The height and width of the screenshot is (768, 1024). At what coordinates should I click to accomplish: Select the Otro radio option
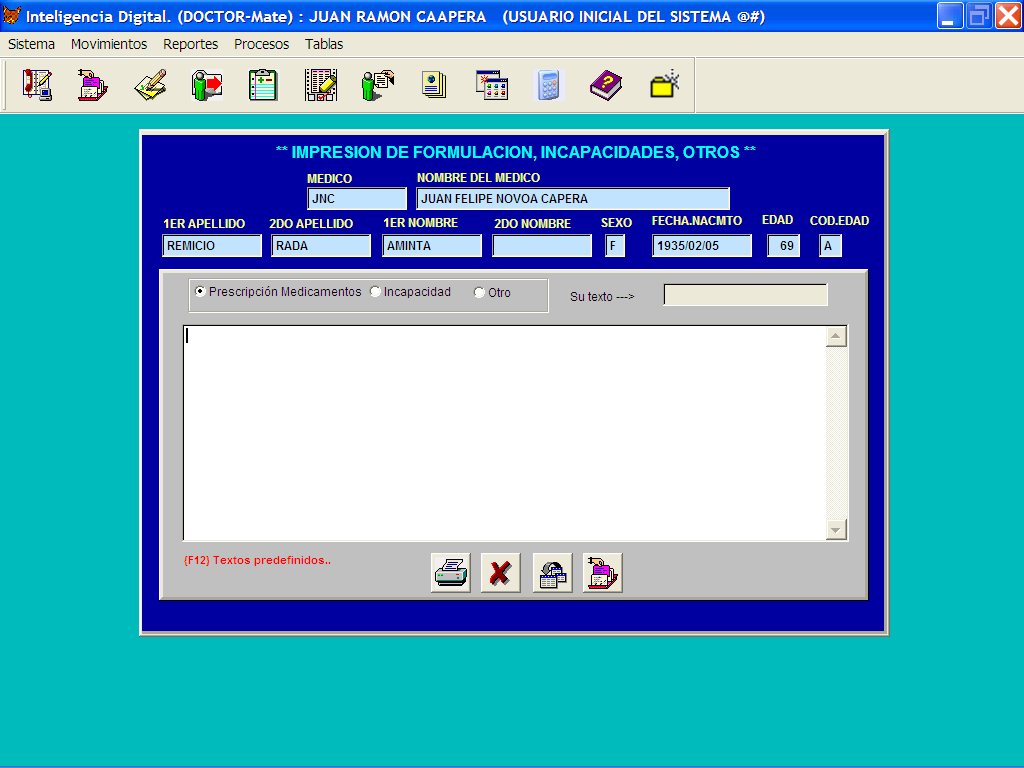[492, 293]
